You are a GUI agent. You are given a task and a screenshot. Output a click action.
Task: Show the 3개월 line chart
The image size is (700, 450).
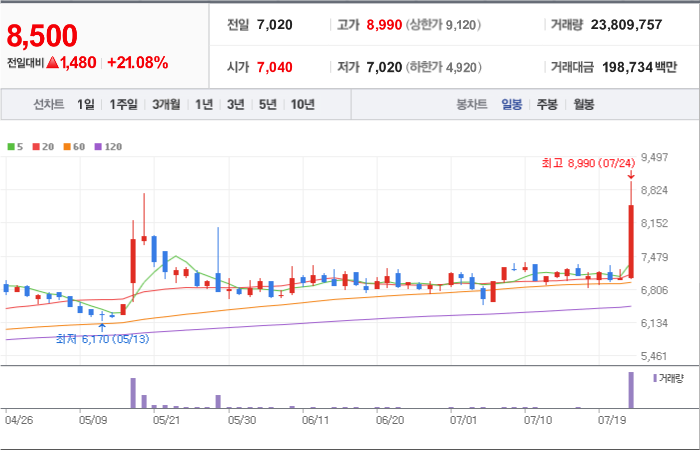[166, 104]
